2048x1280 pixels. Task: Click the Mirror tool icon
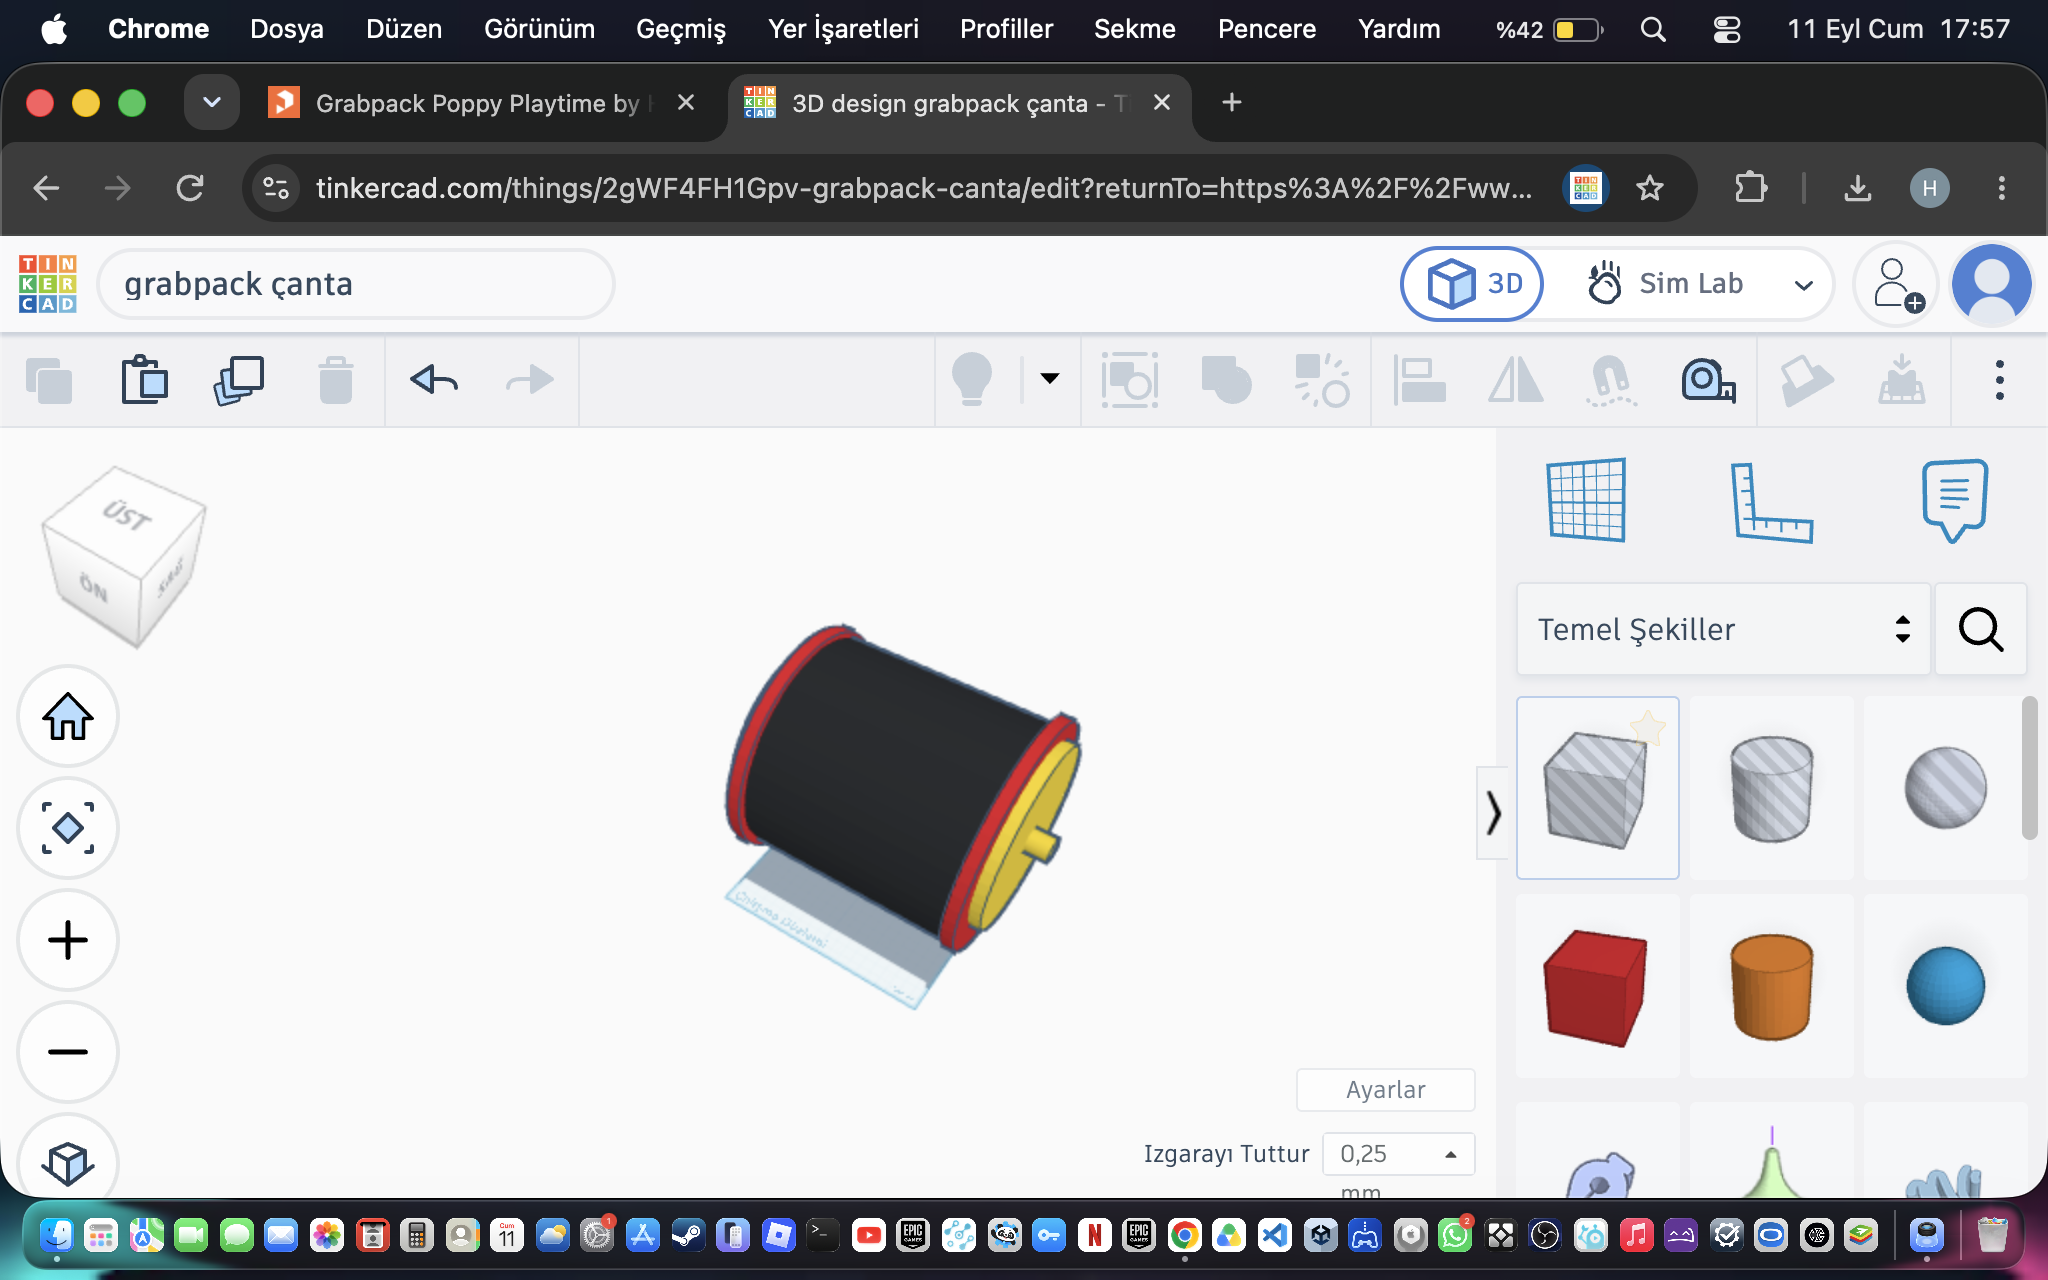pos(1516,380)
